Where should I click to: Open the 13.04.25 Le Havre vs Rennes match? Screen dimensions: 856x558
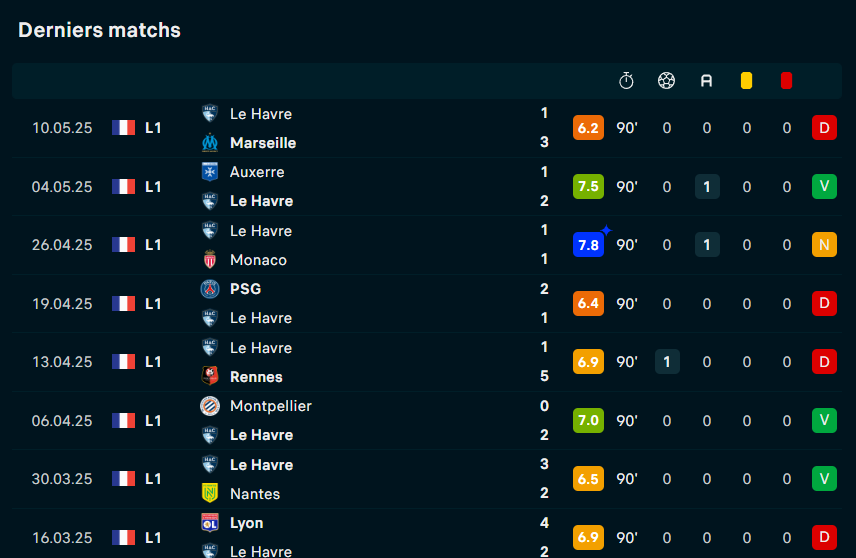pos(427,362)
